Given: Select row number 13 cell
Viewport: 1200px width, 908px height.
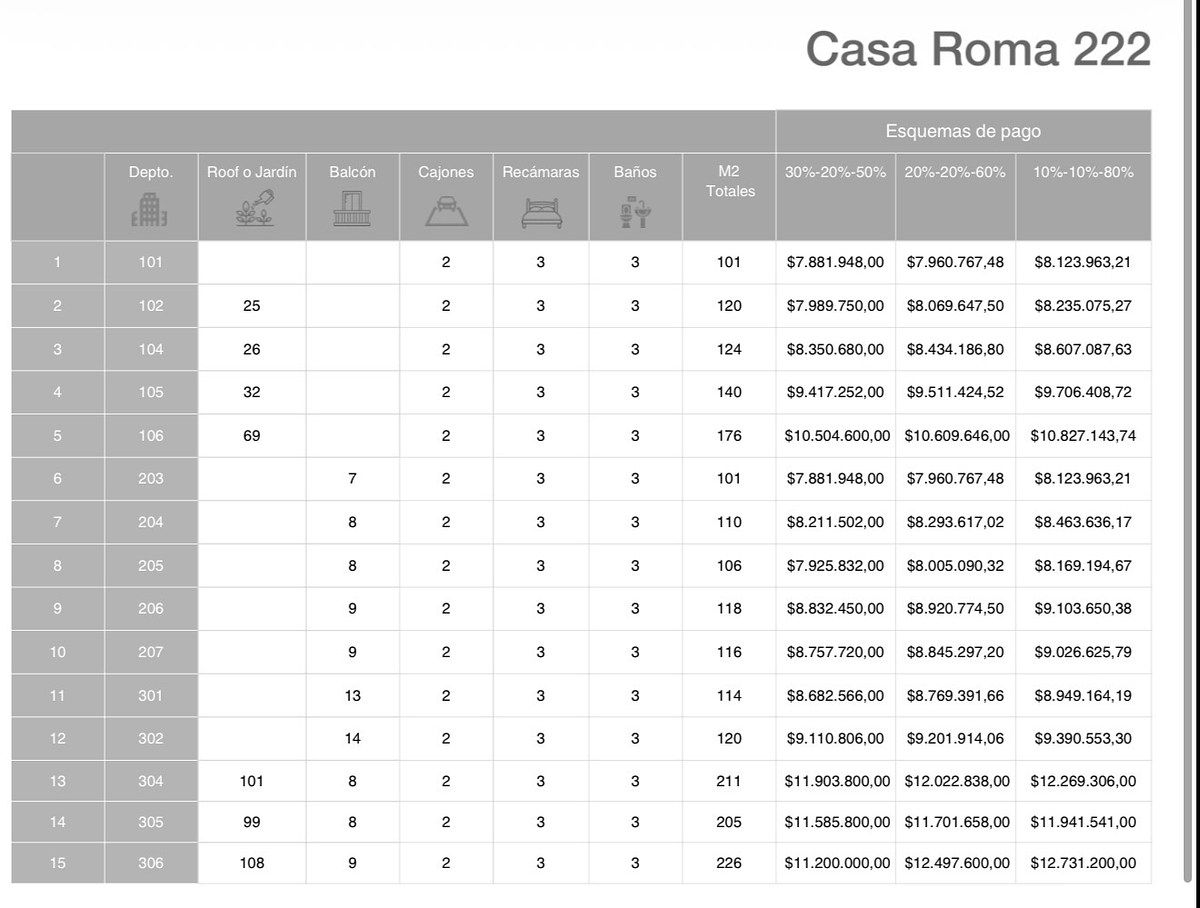Looking at the screenshot, I should point(57,781).
